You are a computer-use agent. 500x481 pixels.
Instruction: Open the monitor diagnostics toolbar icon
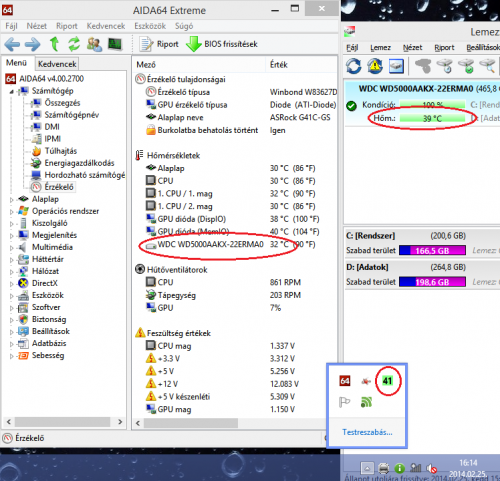point(115,44)
